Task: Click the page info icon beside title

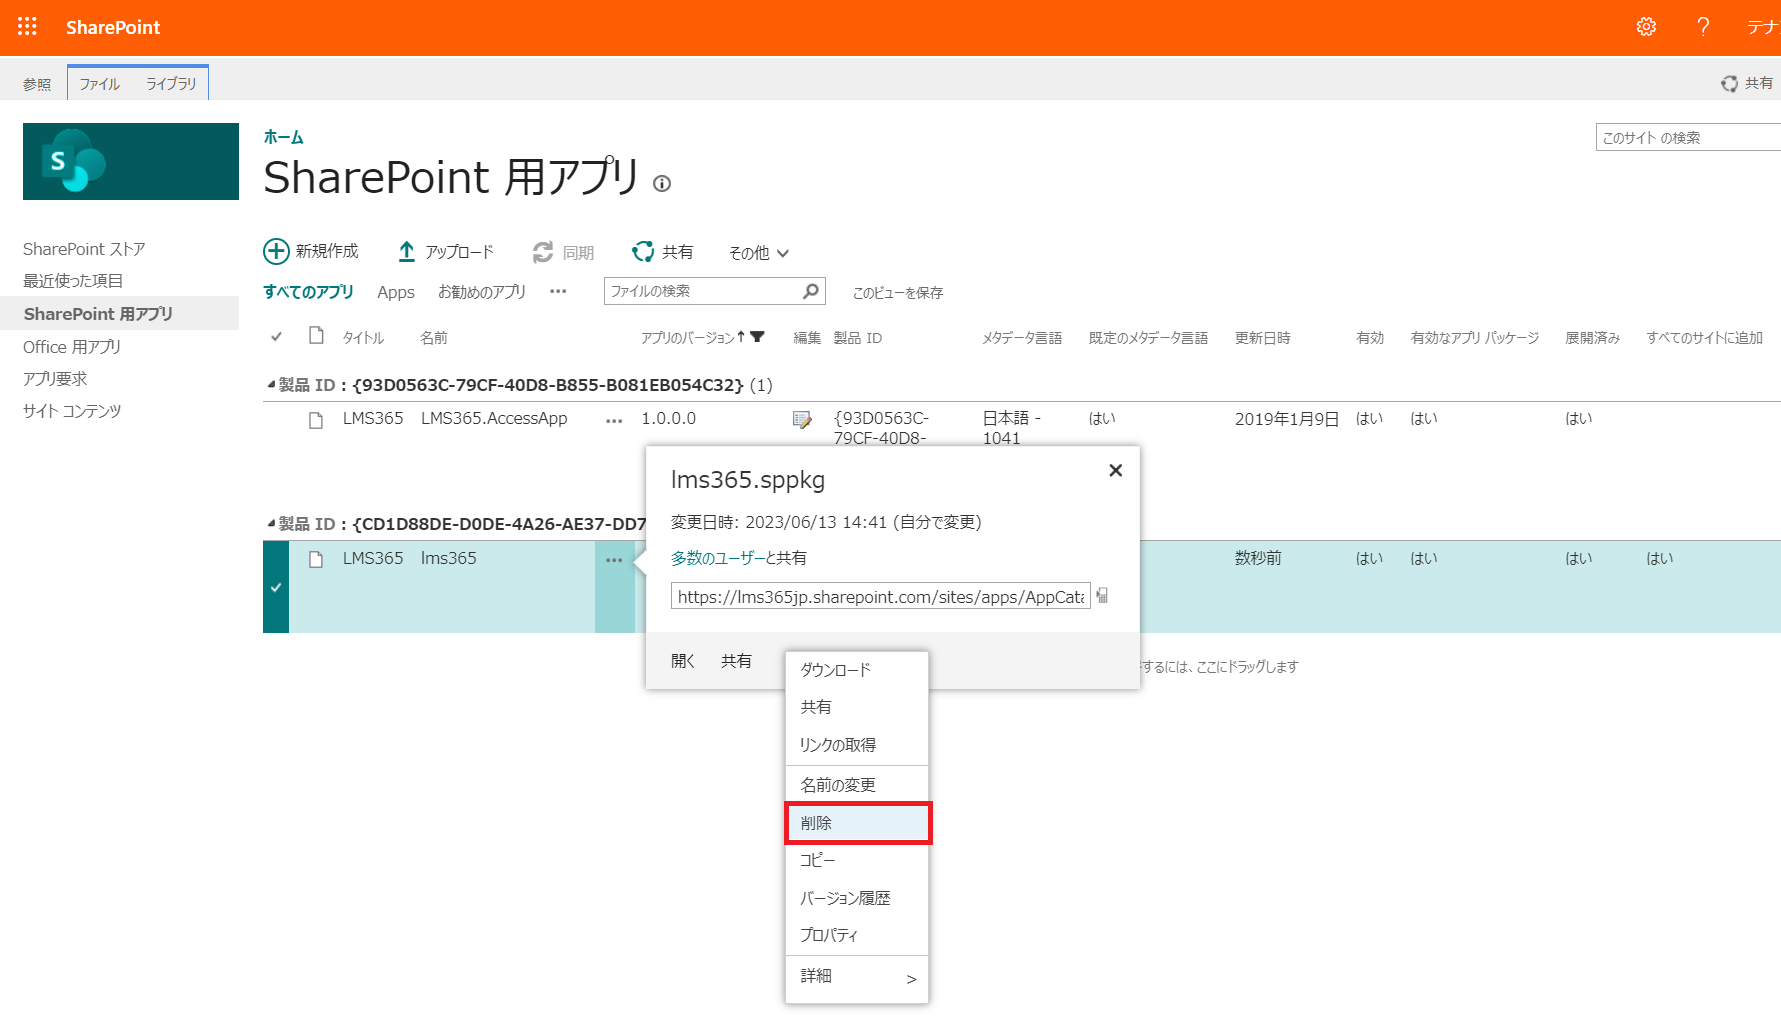Action: [x=662, y=183]
